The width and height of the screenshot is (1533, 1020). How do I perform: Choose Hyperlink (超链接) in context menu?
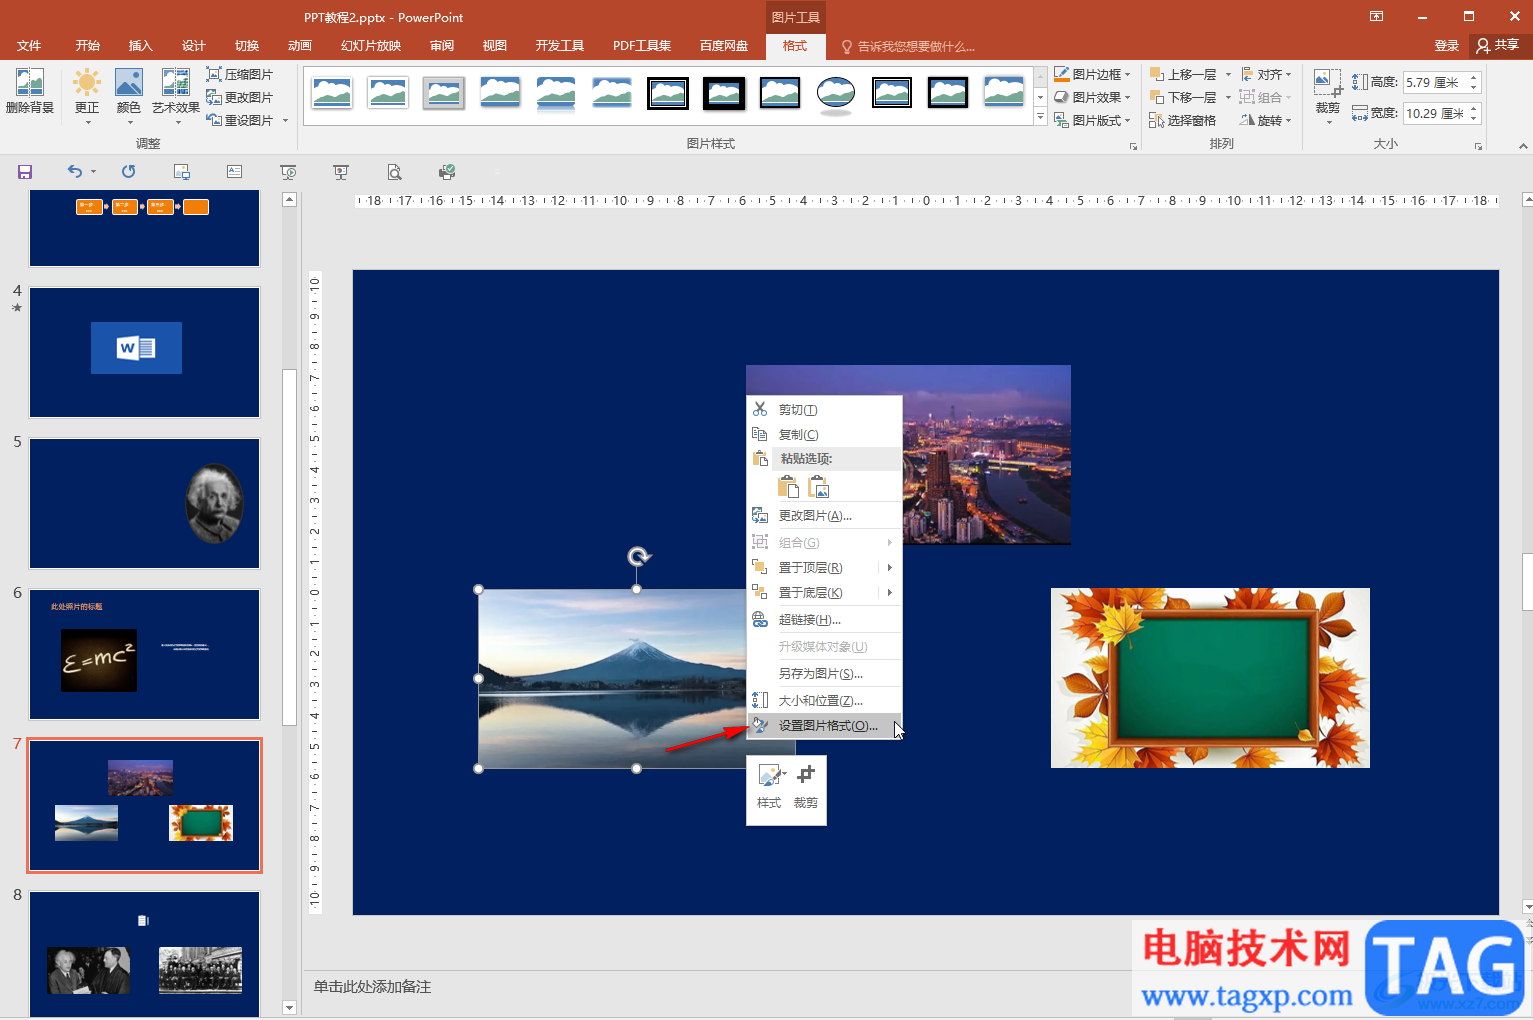825,620
